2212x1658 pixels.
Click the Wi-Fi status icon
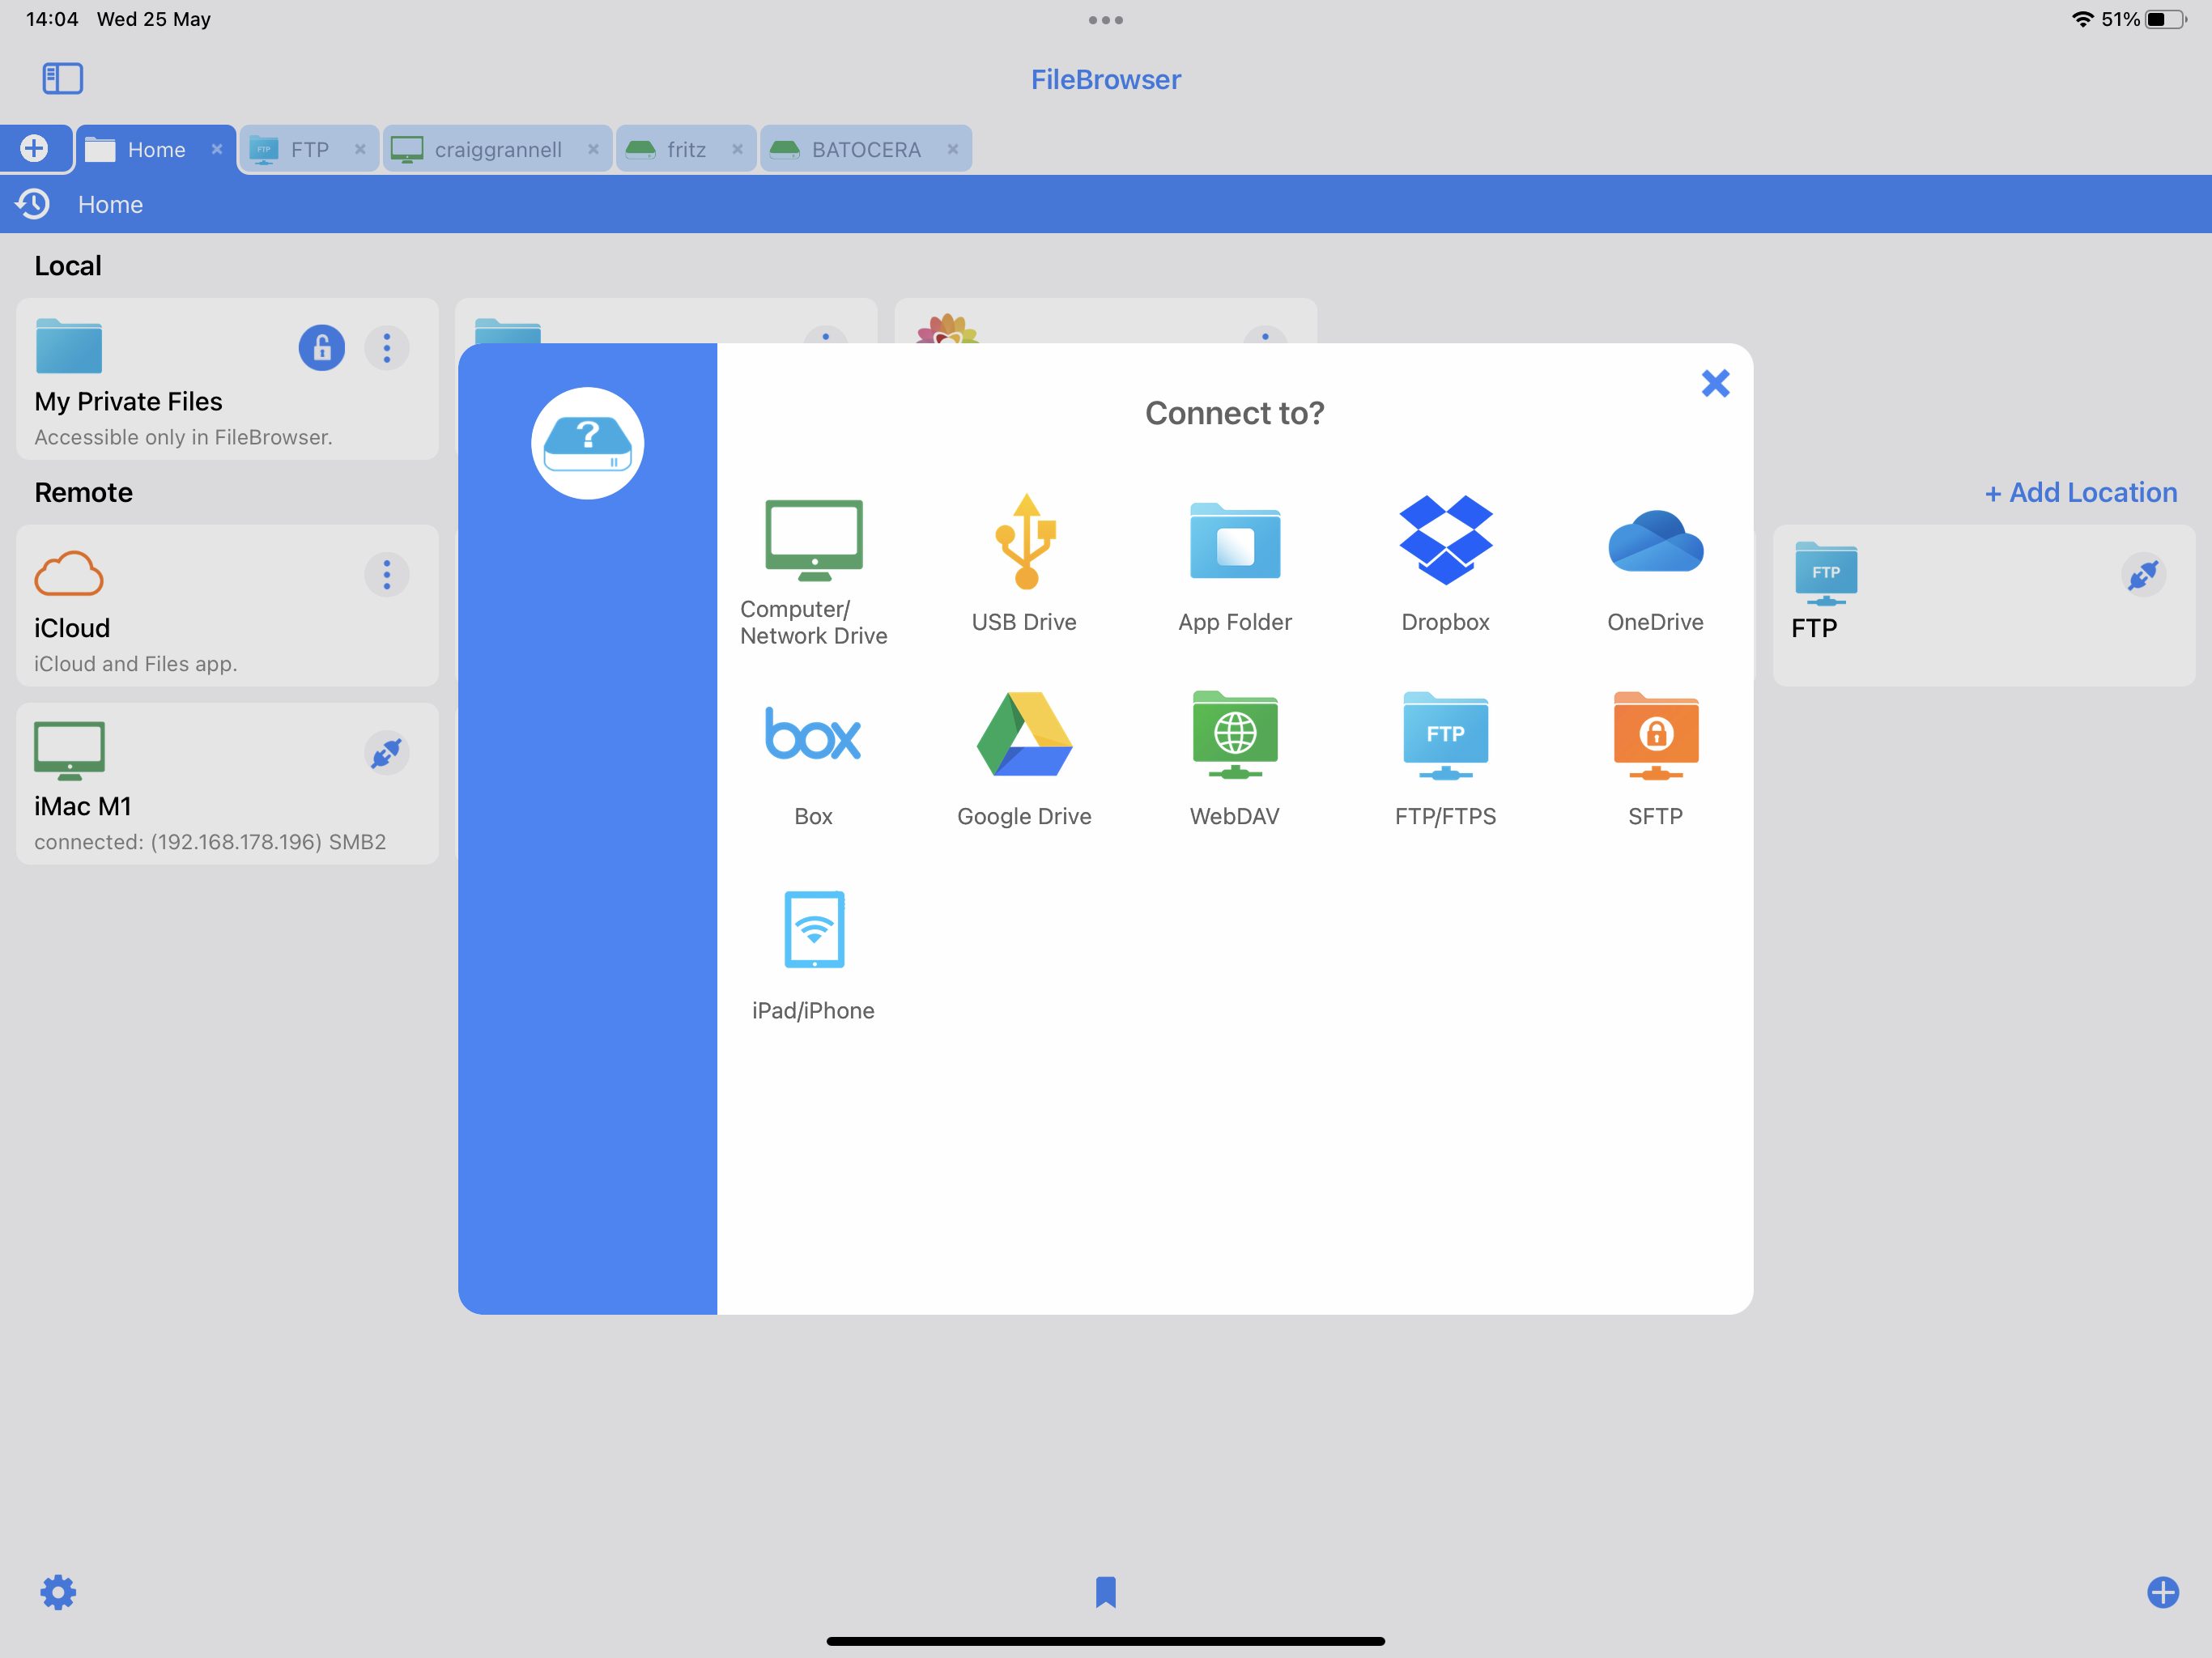point(2082,19)
